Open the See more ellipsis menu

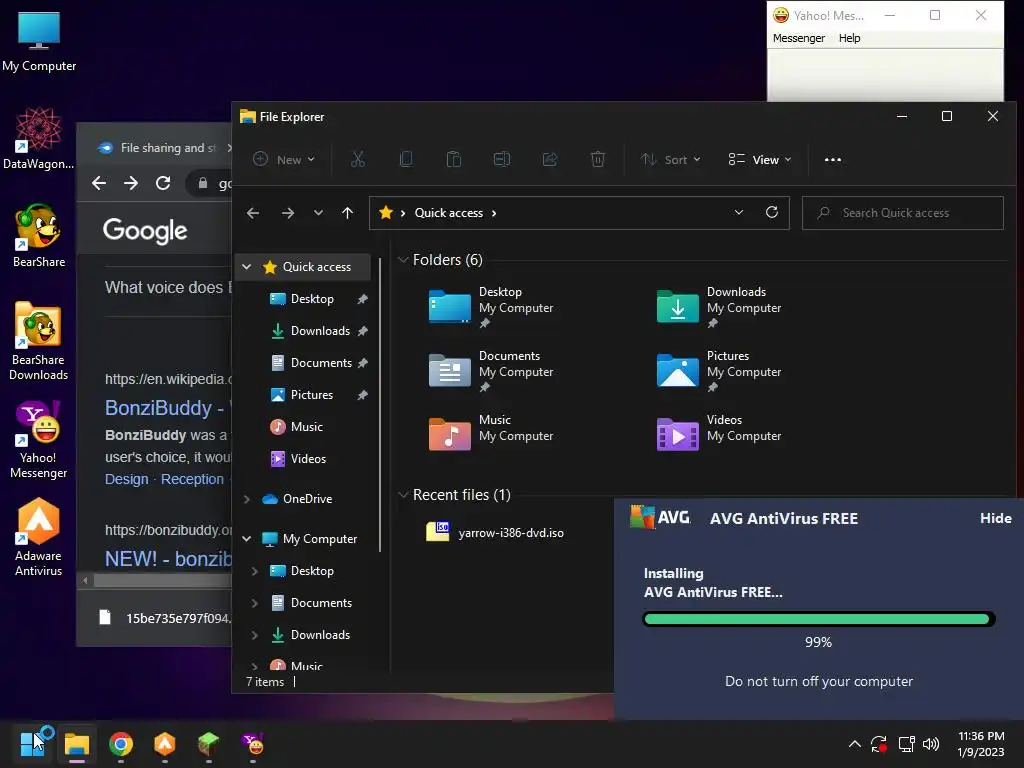coord(833,159)
